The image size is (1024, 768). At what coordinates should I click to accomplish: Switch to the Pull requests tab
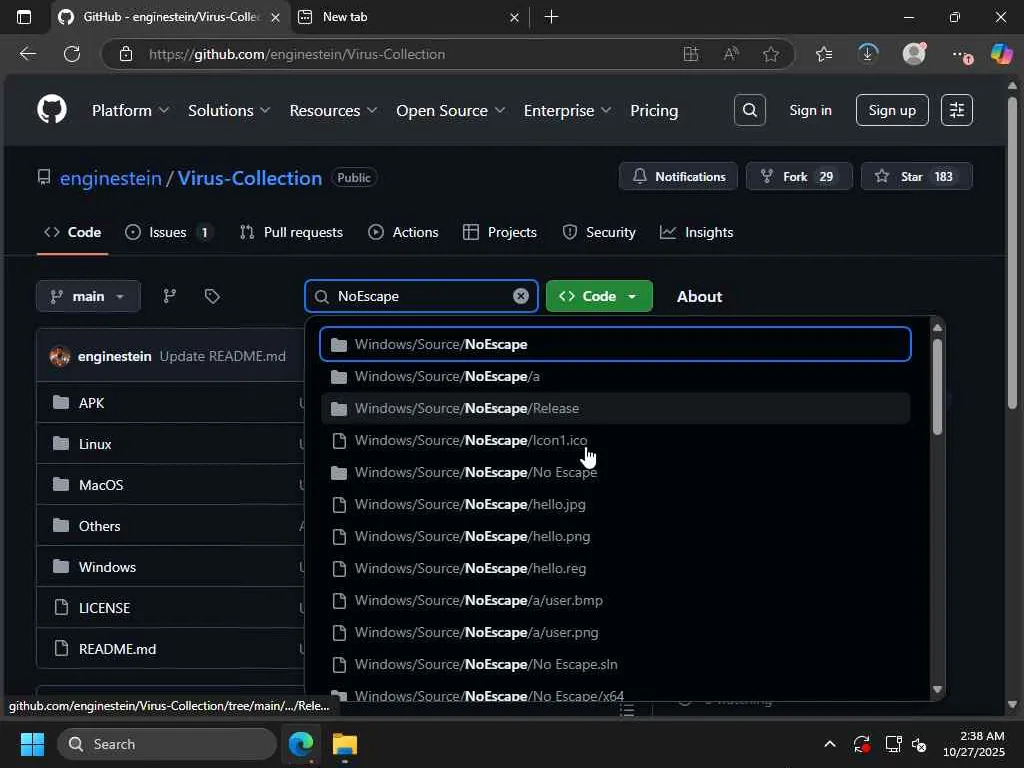point(291,232)
